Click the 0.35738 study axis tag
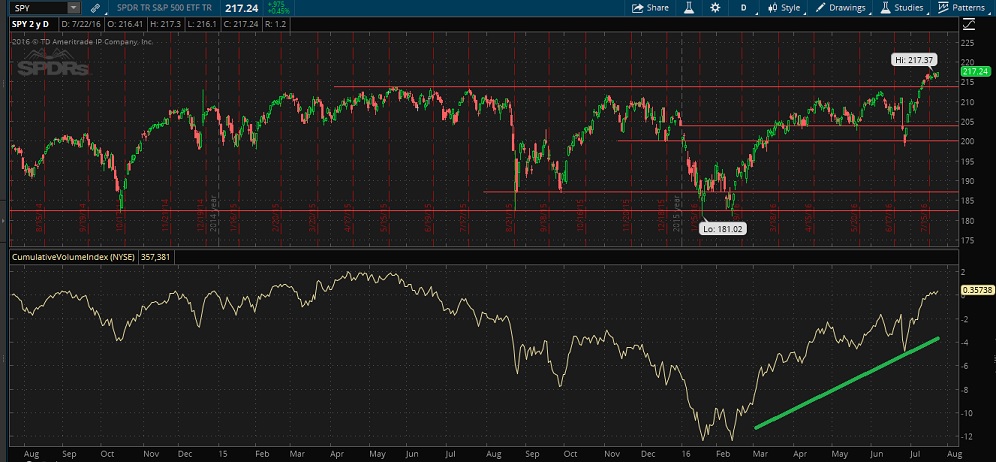 point(976,292)
